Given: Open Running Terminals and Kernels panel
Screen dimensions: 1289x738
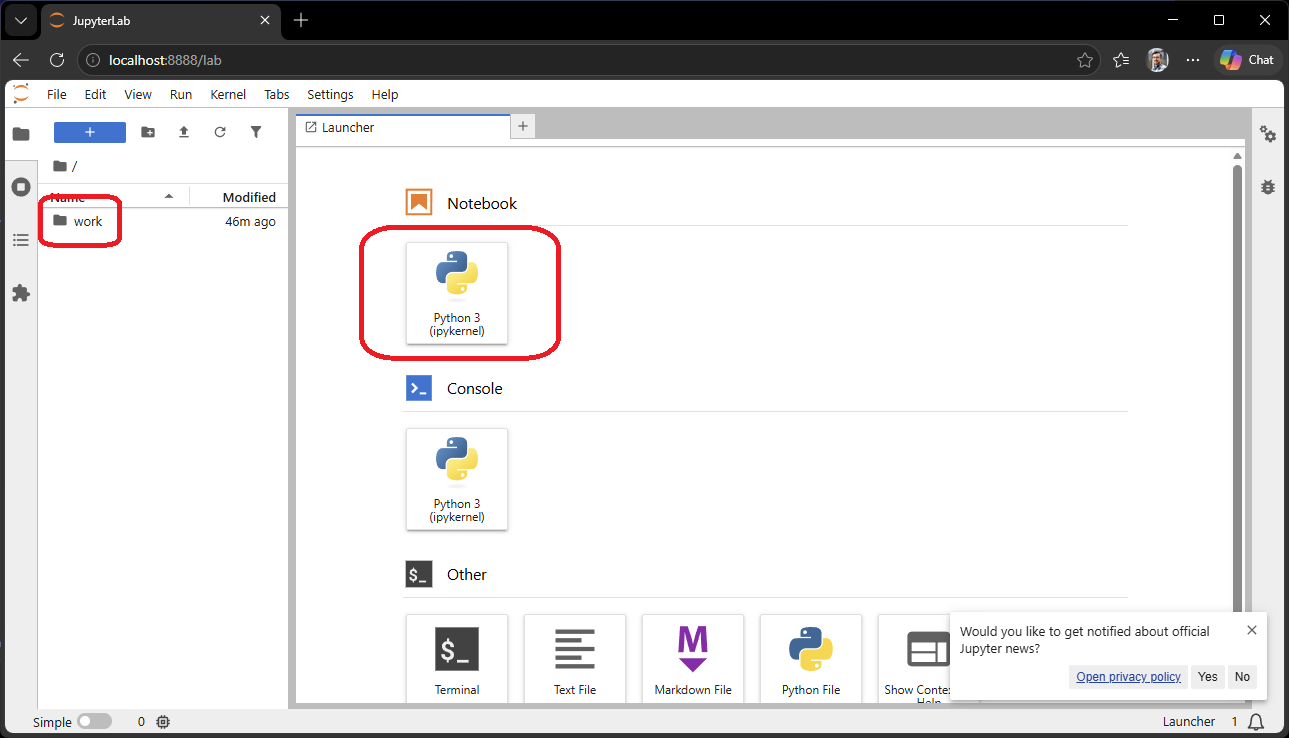Looking at the screenshot, I should 21,187.
